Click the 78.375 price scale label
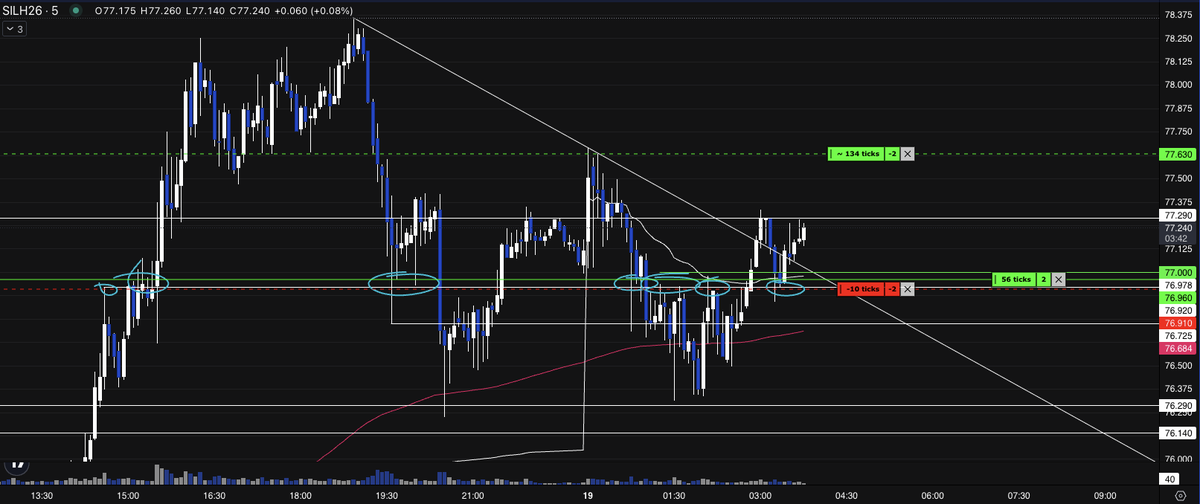 coord(1176,14)
